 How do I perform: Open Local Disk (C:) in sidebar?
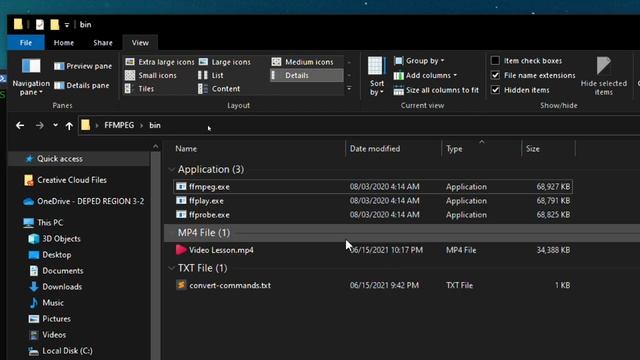click(60, 351)
